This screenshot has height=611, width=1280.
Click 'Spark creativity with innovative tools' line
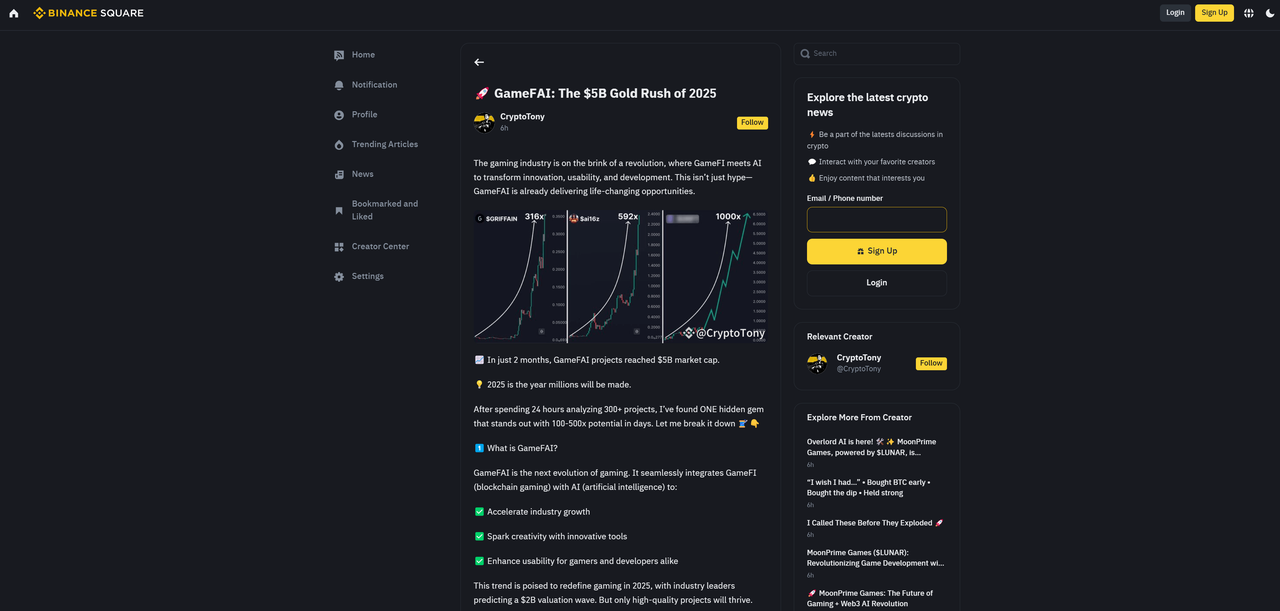tap(550, 537)
